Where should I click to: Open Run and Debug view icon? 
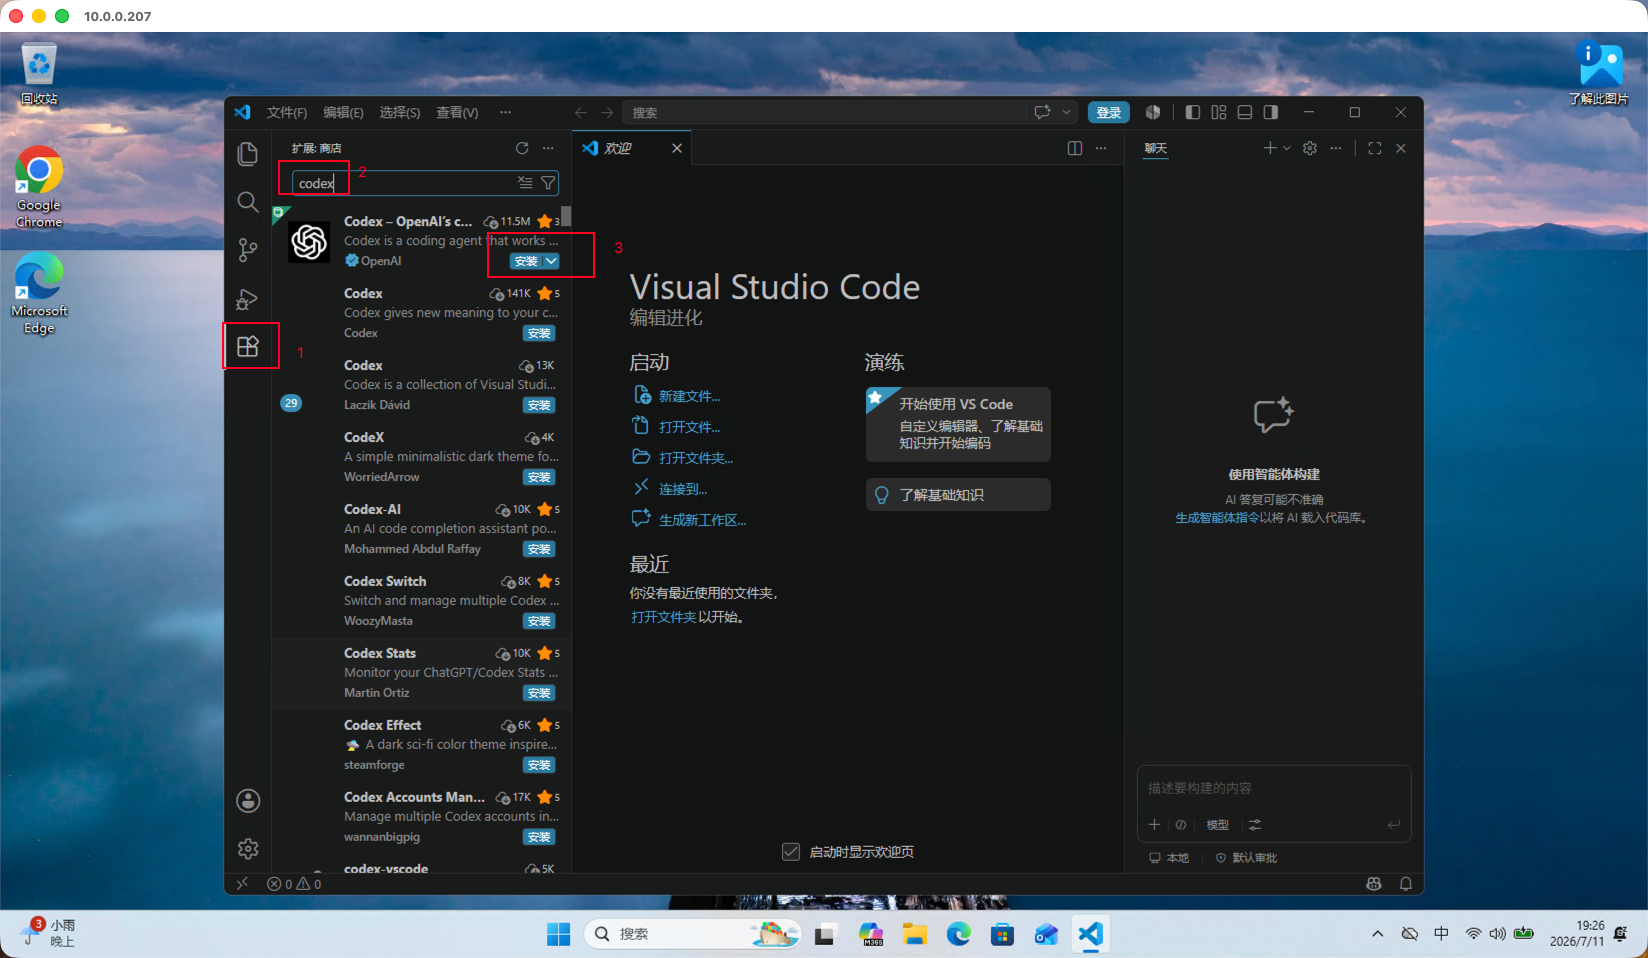point(248,299)
